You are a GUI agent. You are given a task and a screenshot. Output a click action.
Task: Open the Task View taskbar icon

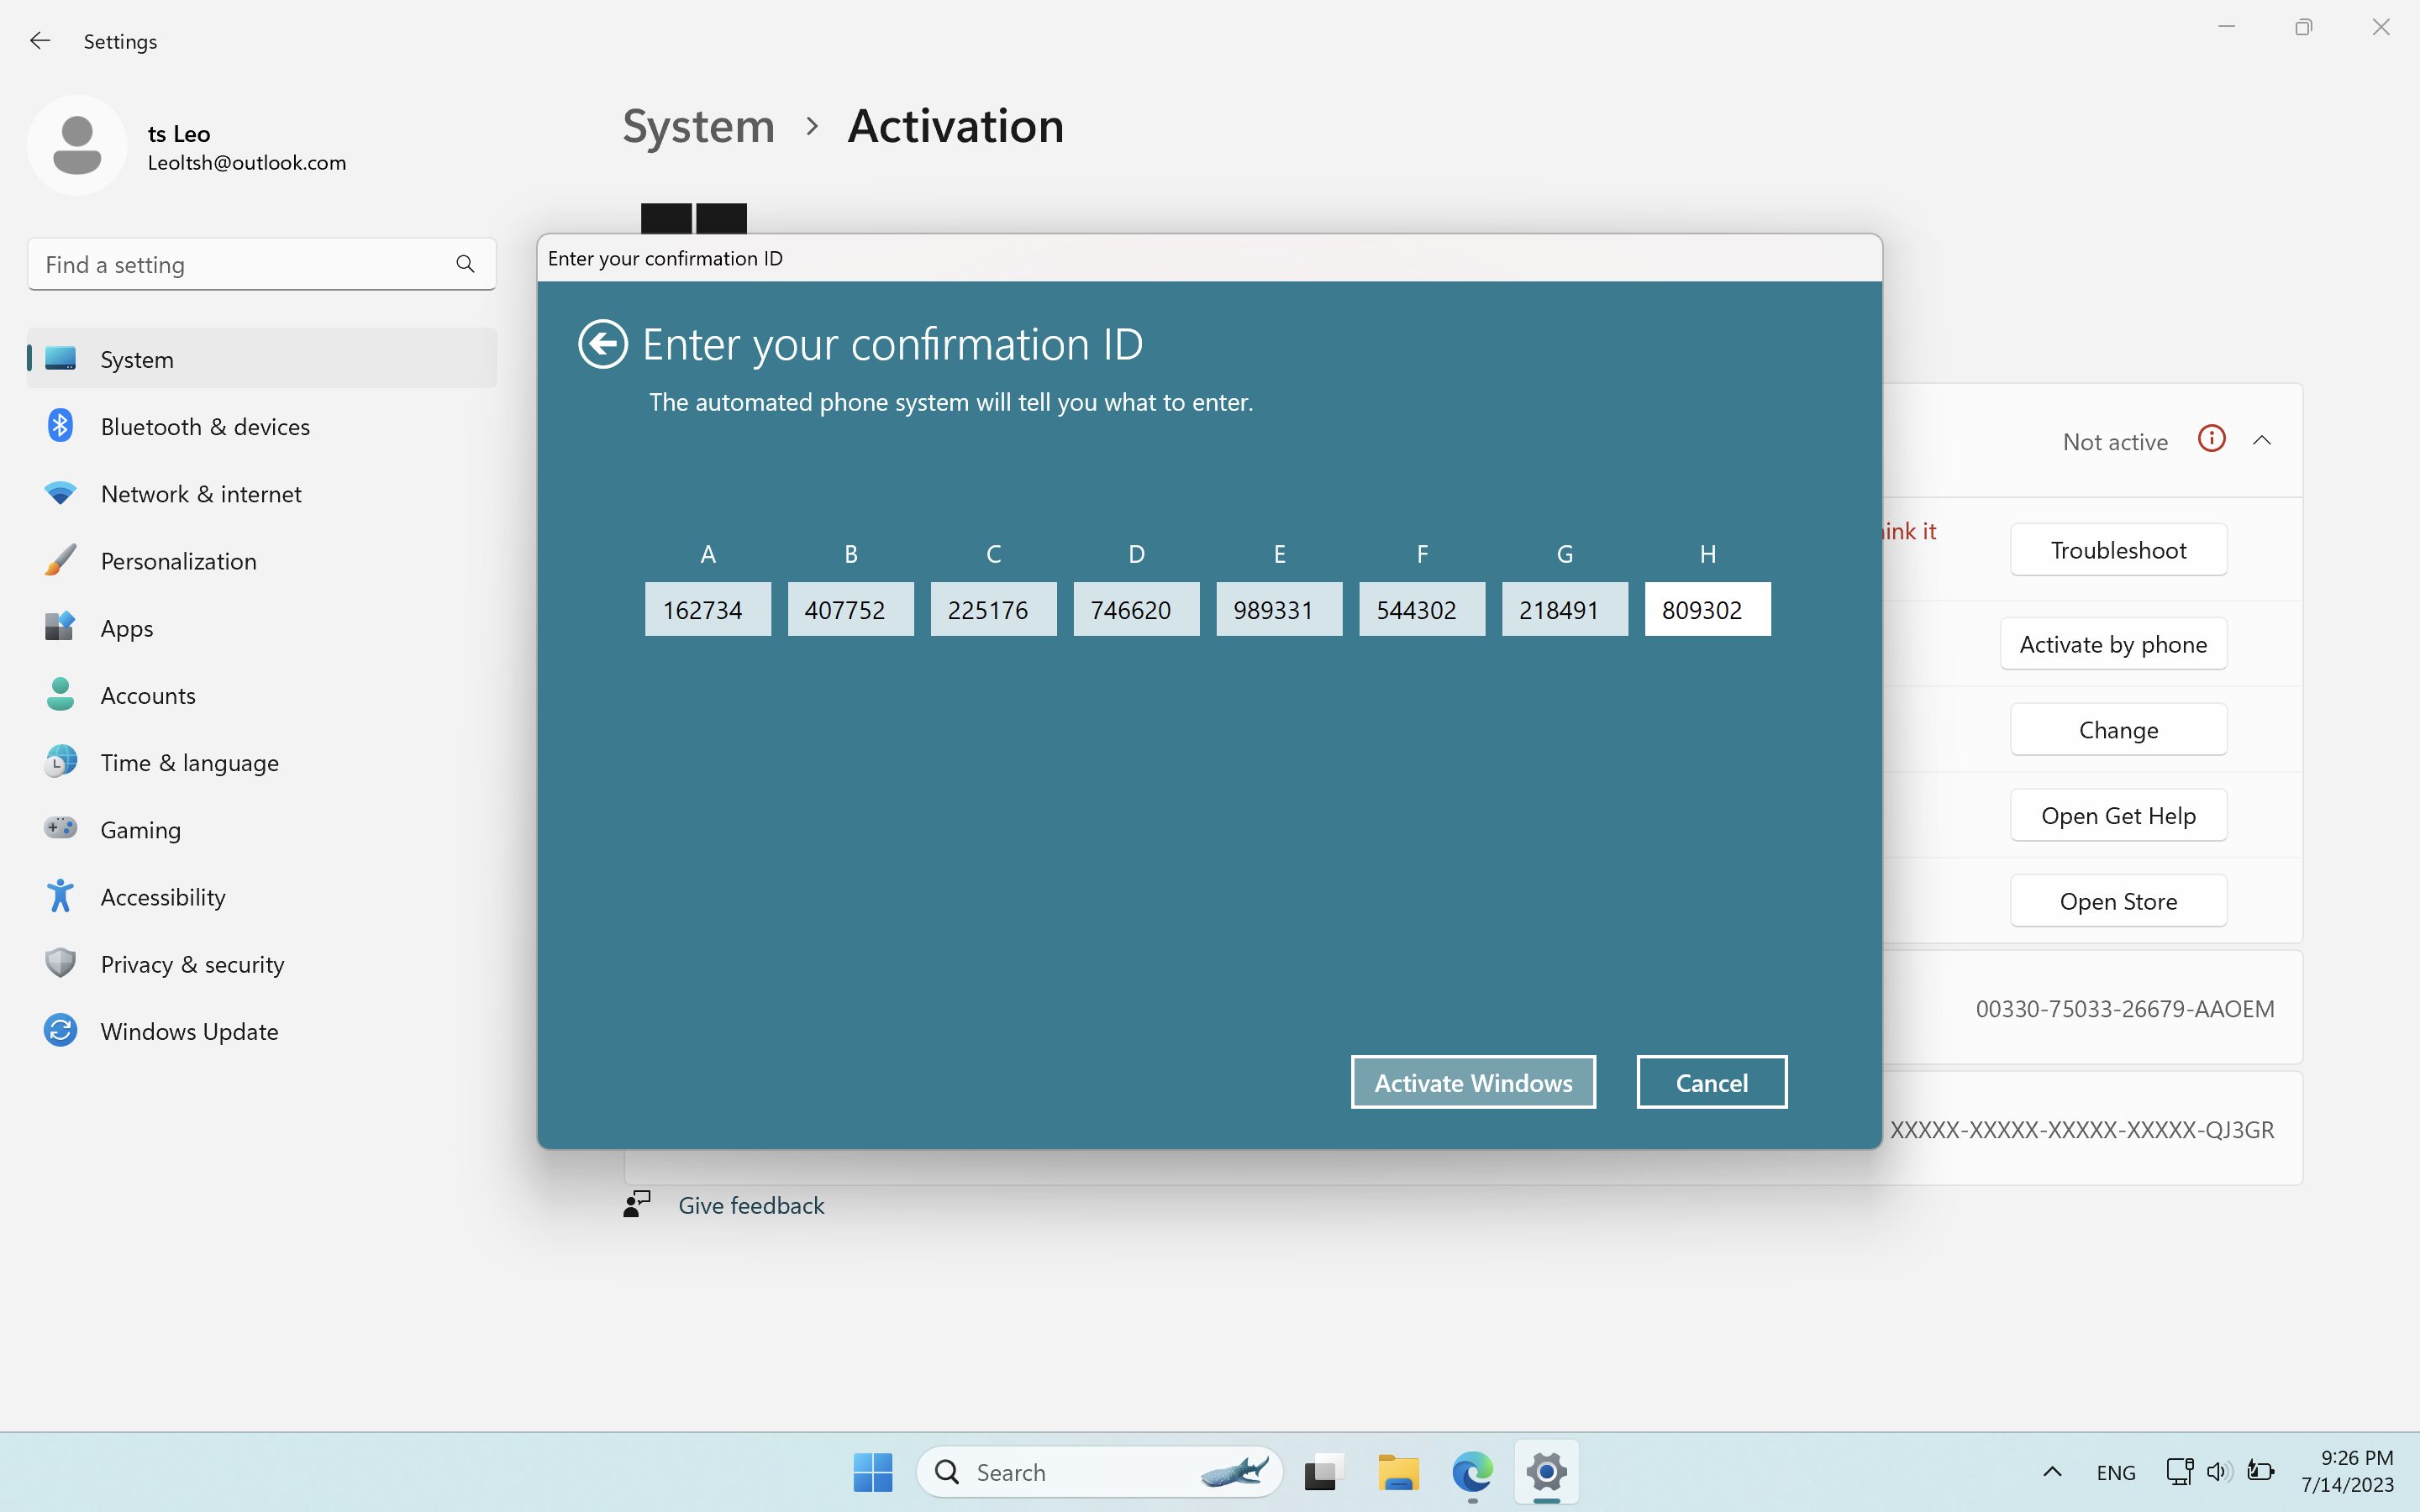[x=1322, y=1472]
